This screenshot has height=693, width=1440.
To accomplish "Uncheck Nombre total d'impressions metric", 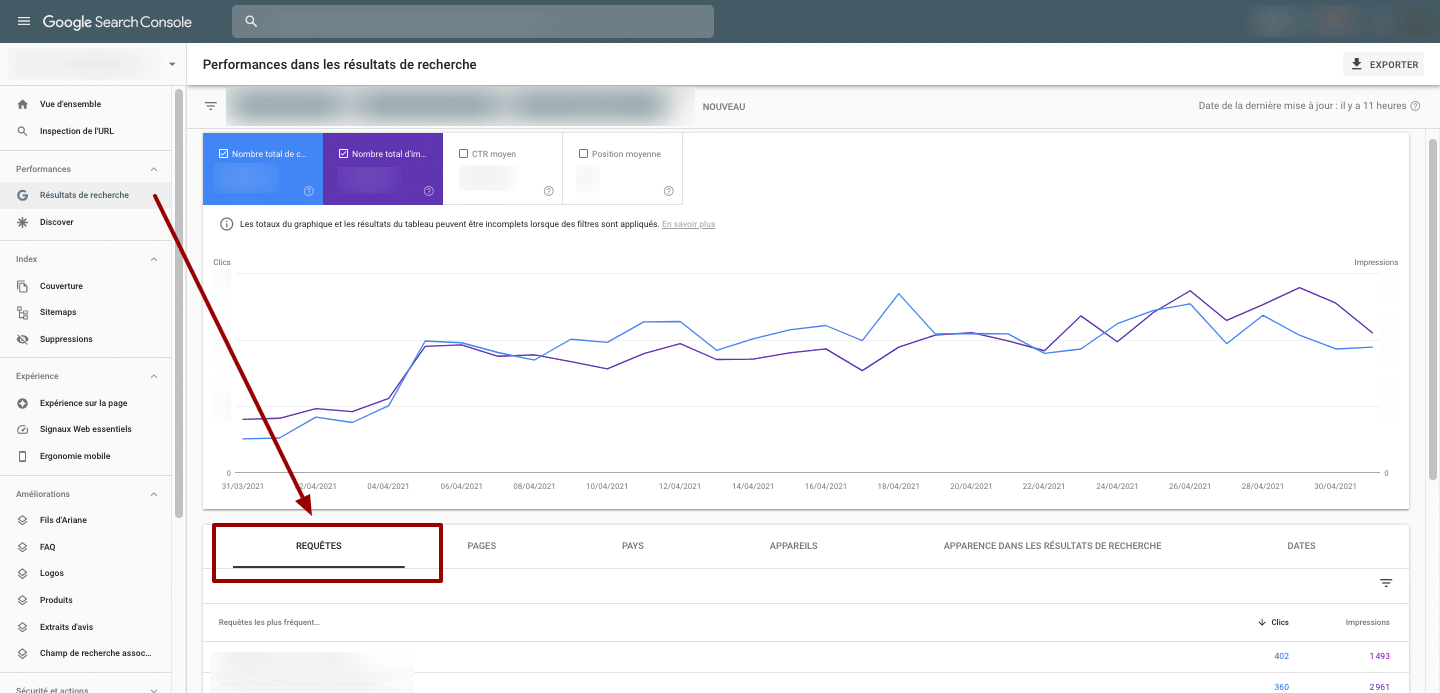I will (344, 154).
